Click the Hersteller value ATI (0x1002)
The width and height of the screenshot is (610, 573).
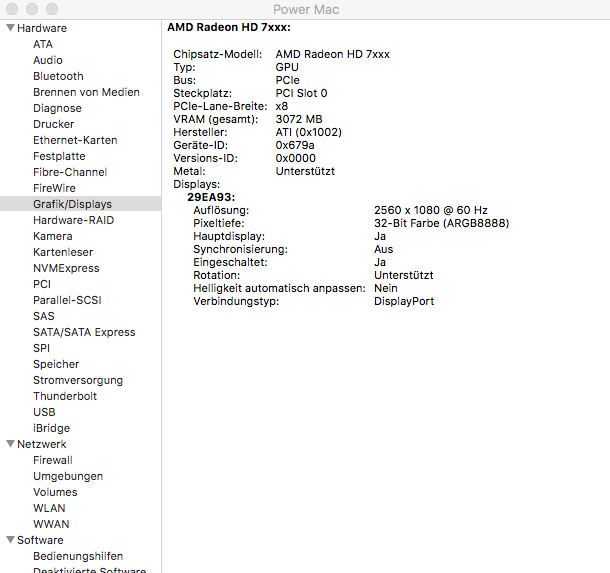click(x=309, y=132)
